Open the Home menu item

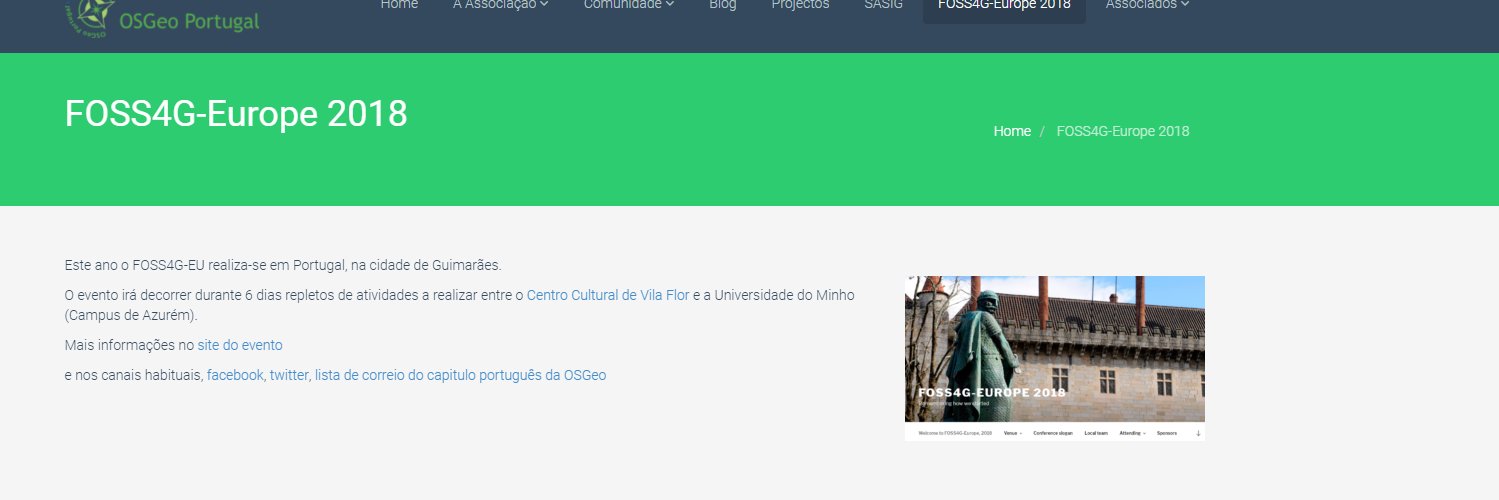(399, 5)
